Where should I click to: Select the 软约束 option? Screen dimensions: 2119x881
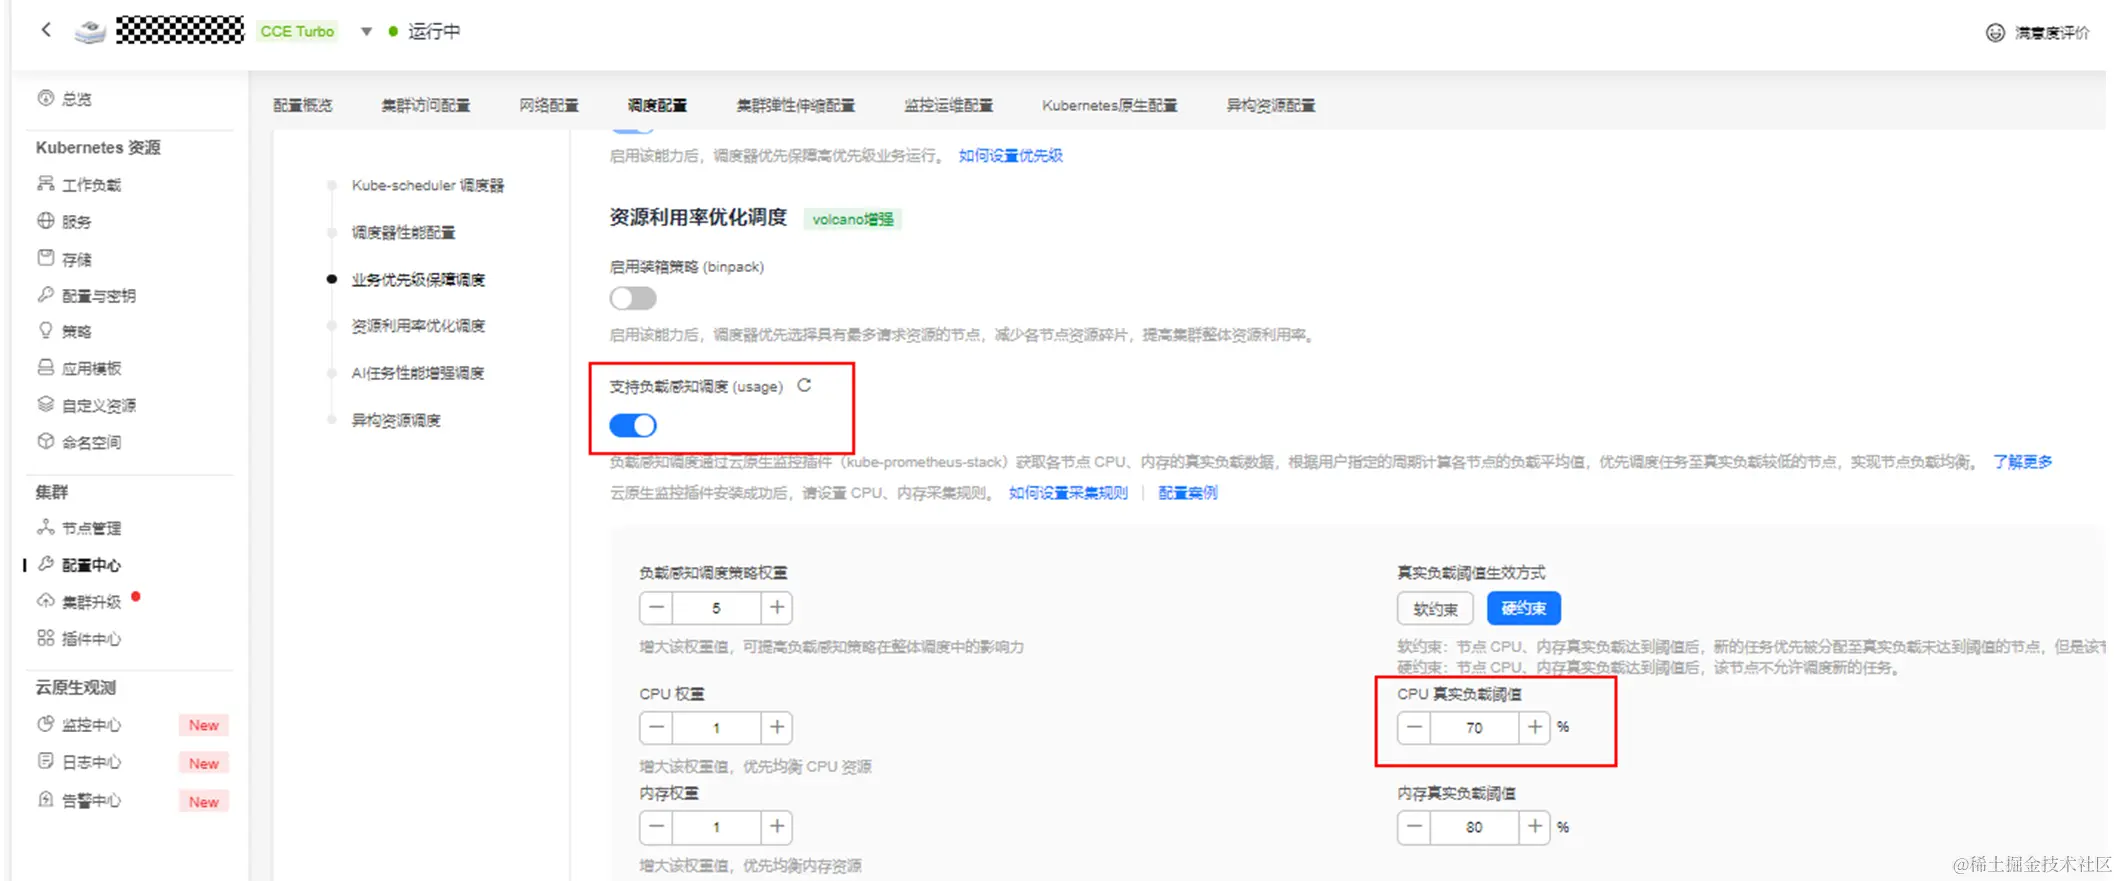coord(1435,608)
